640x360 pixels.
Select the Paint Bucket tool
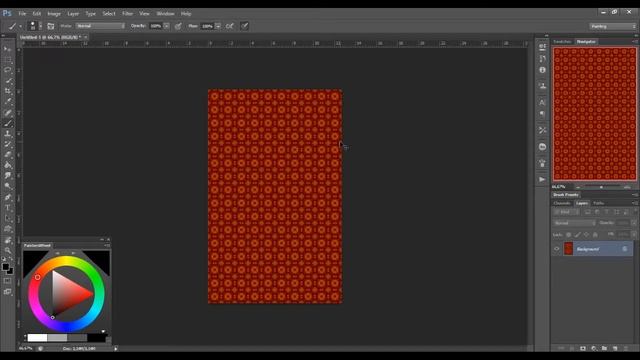[x=8, y=165]
